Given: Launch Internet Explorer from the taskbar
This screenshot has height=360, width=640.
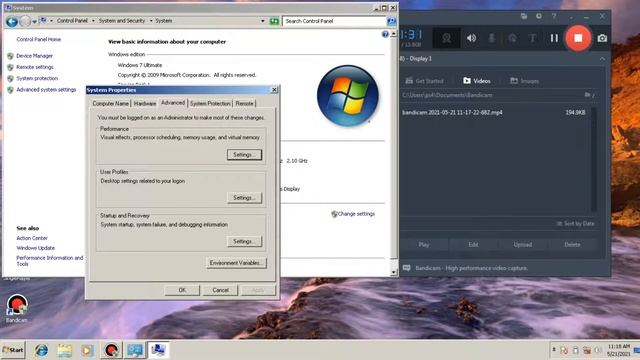Looking at the screenshot, I should pyautogui.click(x=41, y=350).
